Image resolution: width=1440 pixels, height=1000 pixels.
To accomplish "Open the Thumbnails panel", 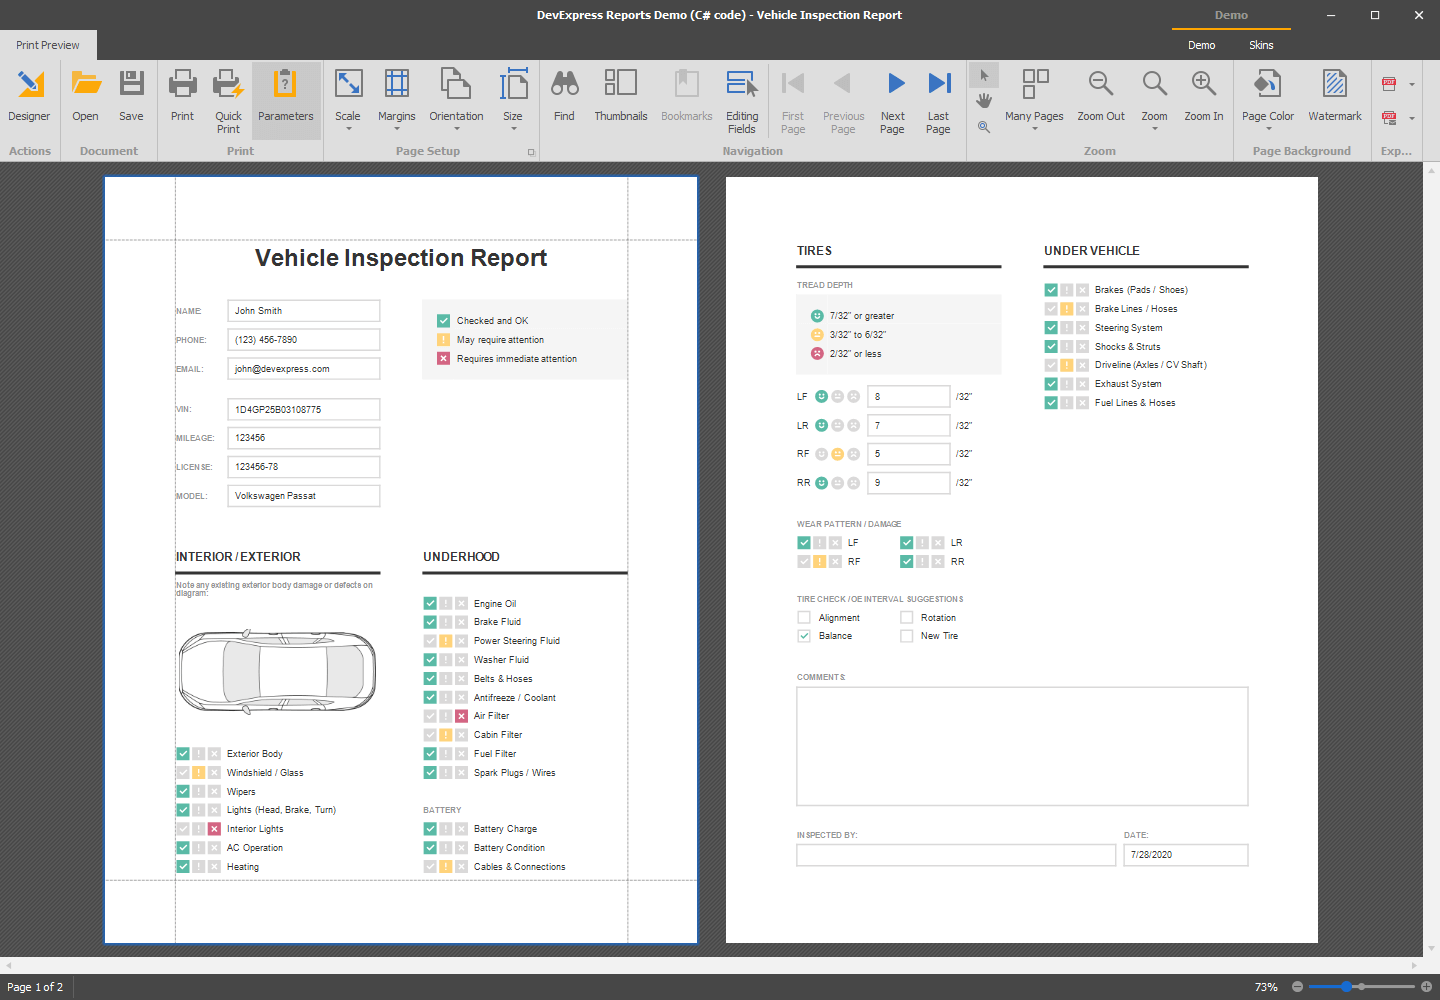I will pos(620,97).
